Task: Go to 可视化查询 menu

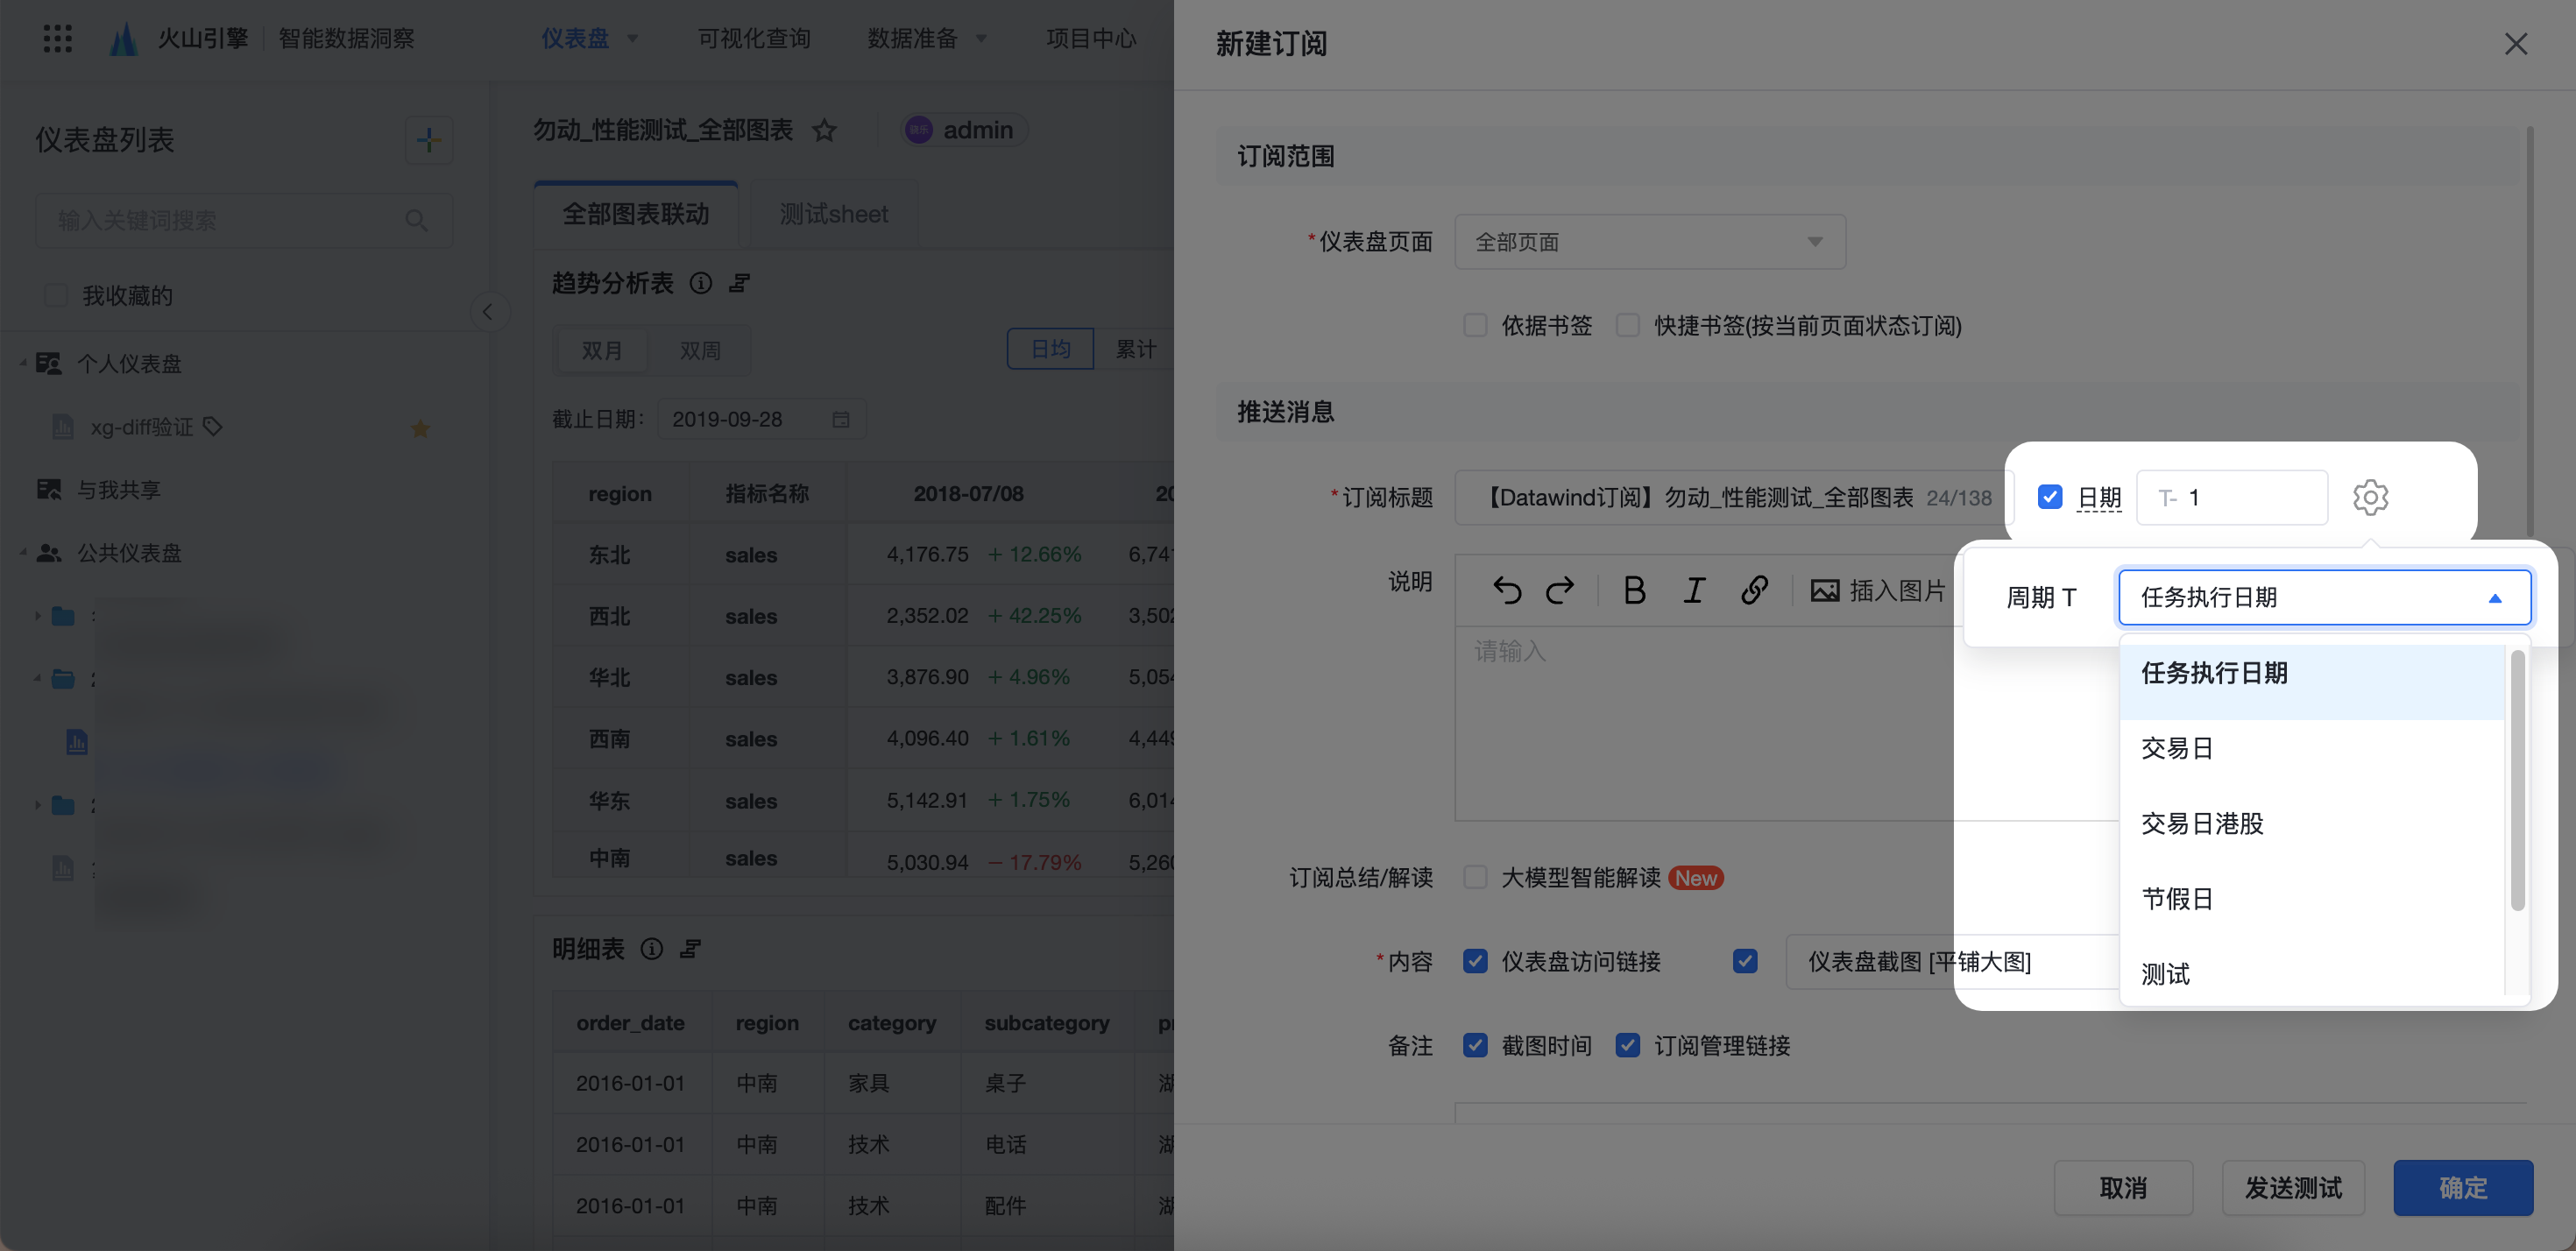Action: (x=754, y=38)
